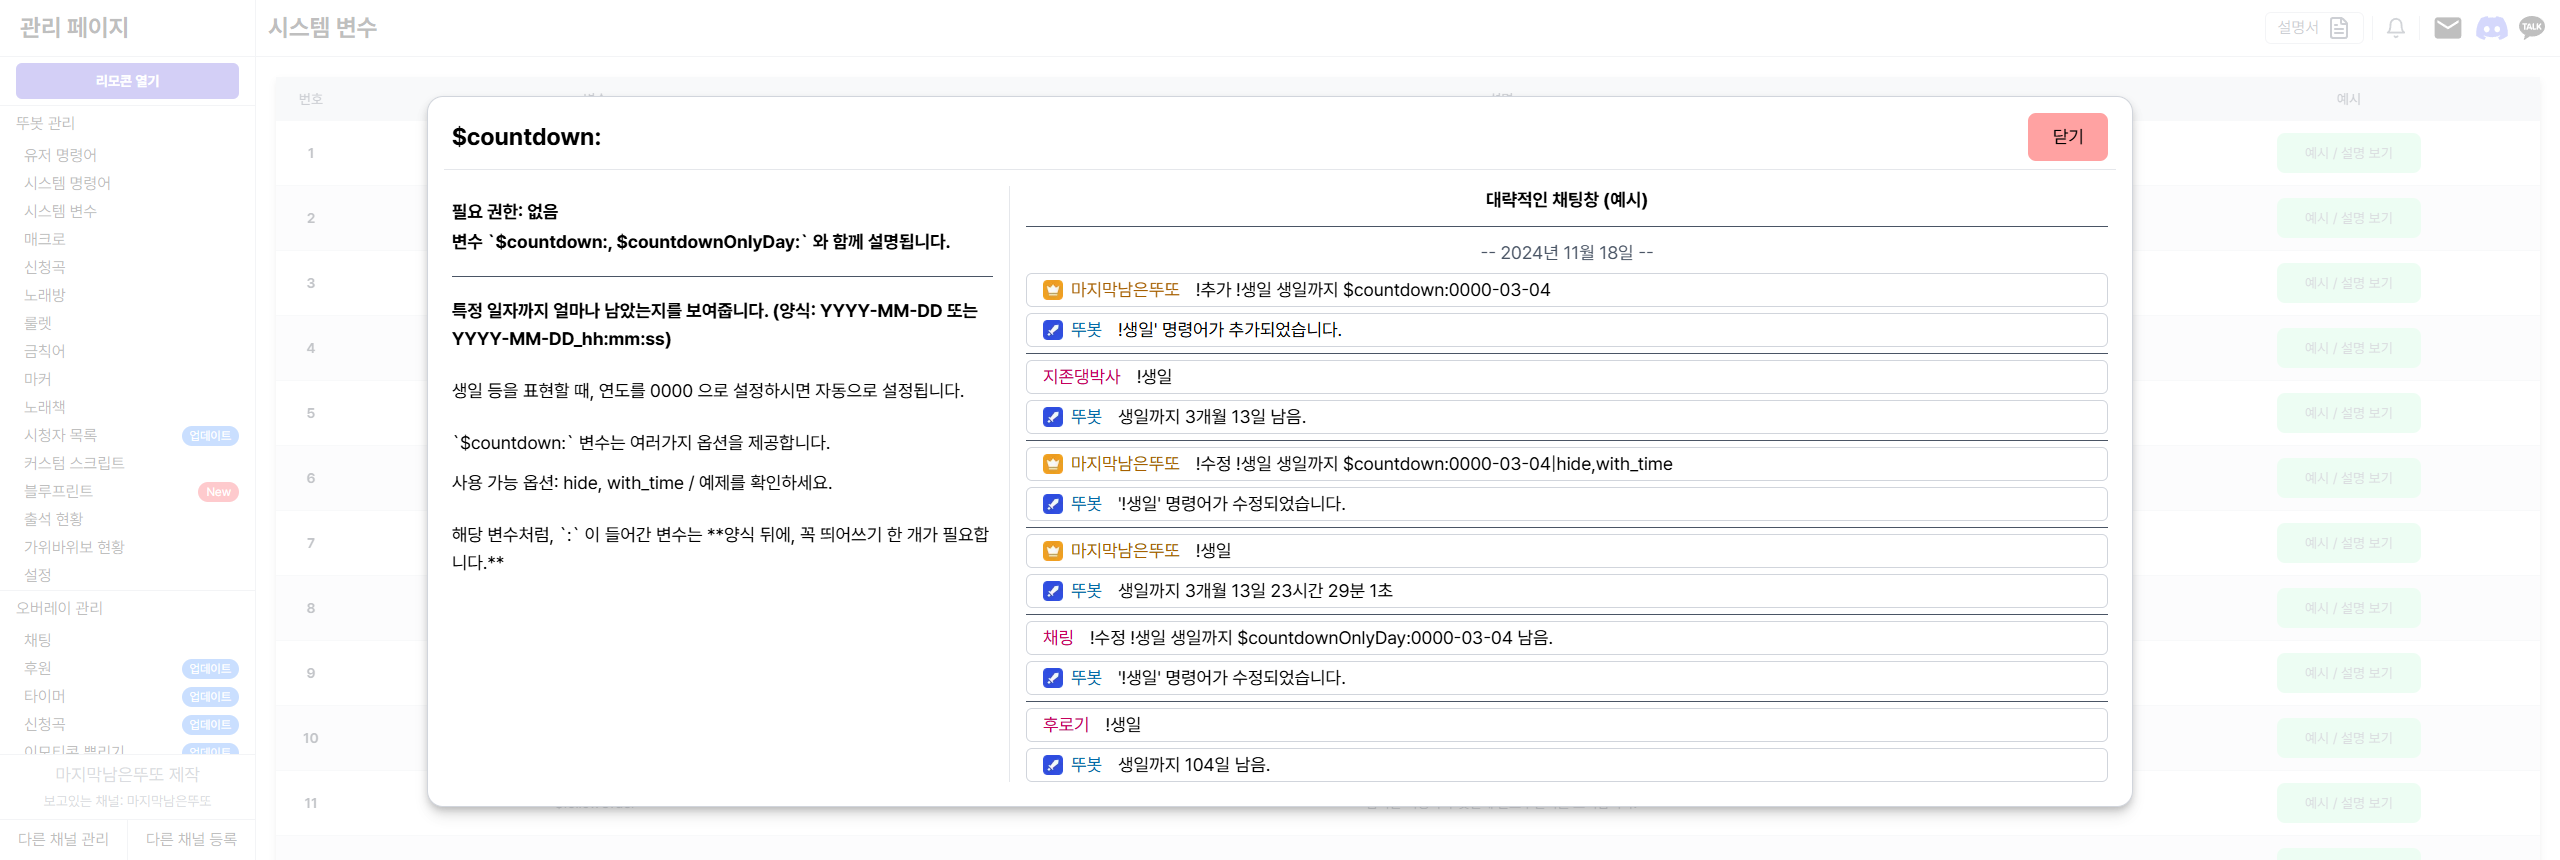Open 시스템 명령어 in sidebar
This screenshot has height=860, width=2560.
tap(67, 183)
